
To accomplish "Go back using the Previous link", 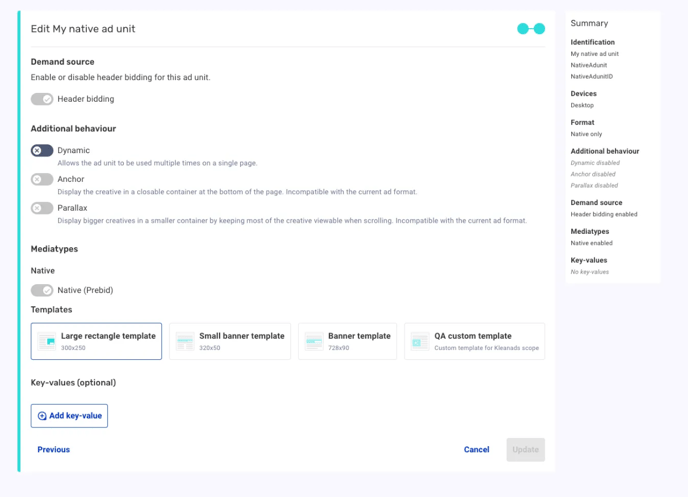I will tap(54, 450).
